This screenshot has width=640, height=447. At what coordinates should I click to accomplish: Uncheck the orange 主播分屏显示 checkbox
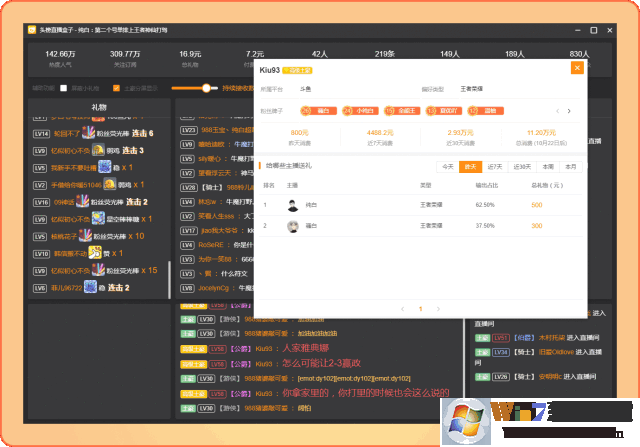point(118,88)
